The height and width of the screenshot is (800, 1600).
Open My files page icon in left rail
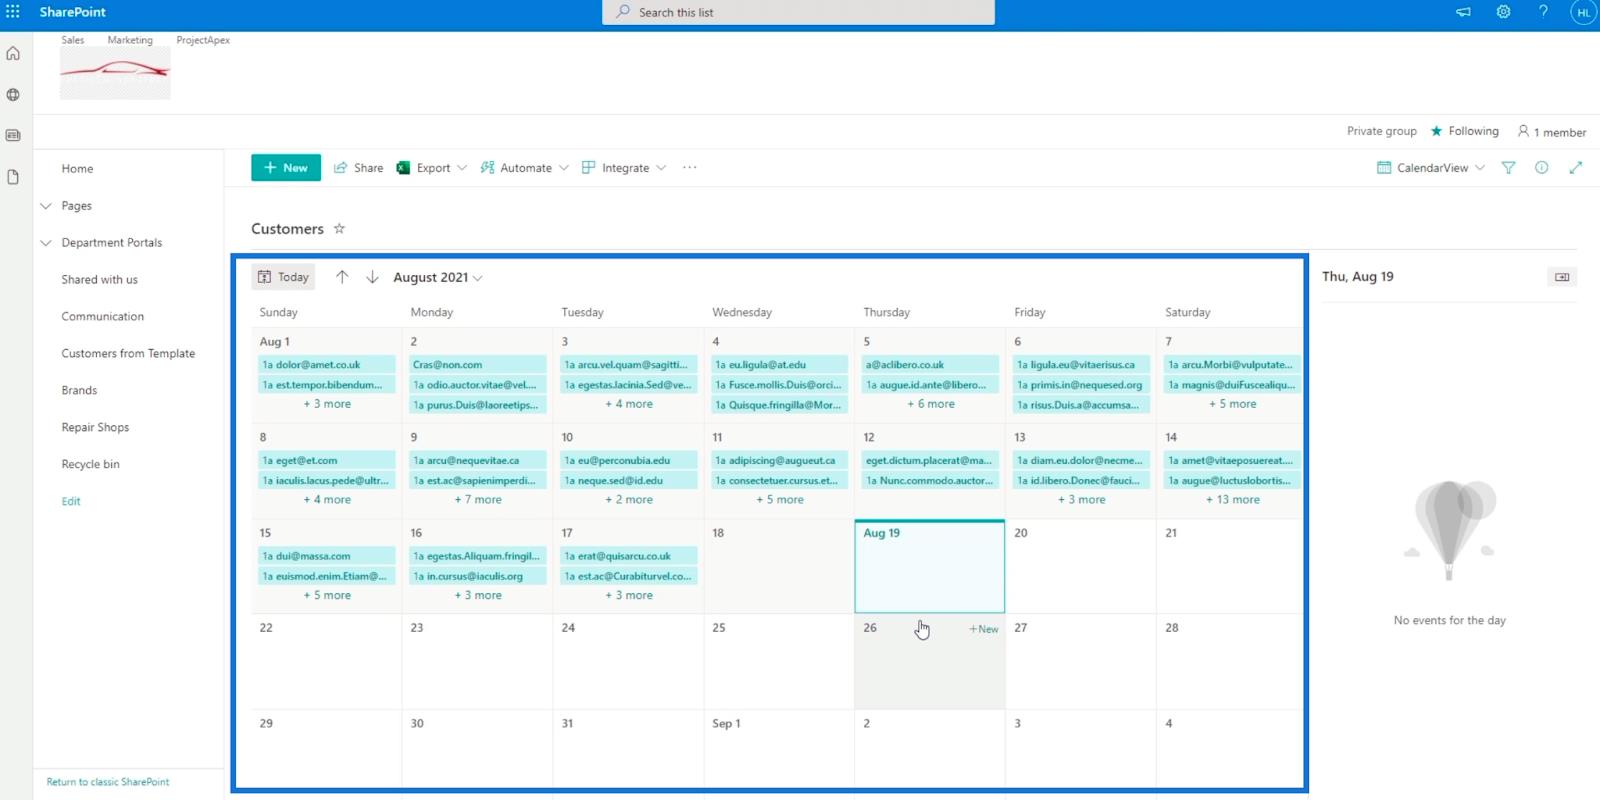point(13,177)
